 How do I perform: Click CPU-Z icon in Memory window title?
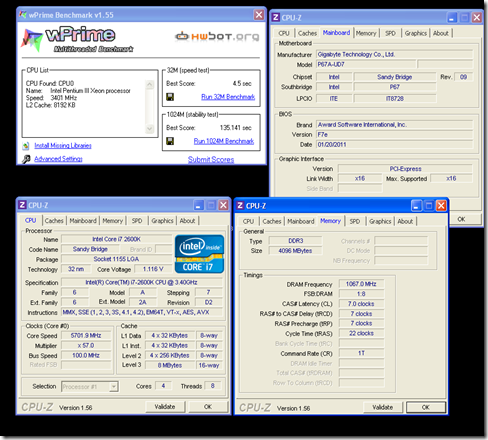[x=240, y=205]
